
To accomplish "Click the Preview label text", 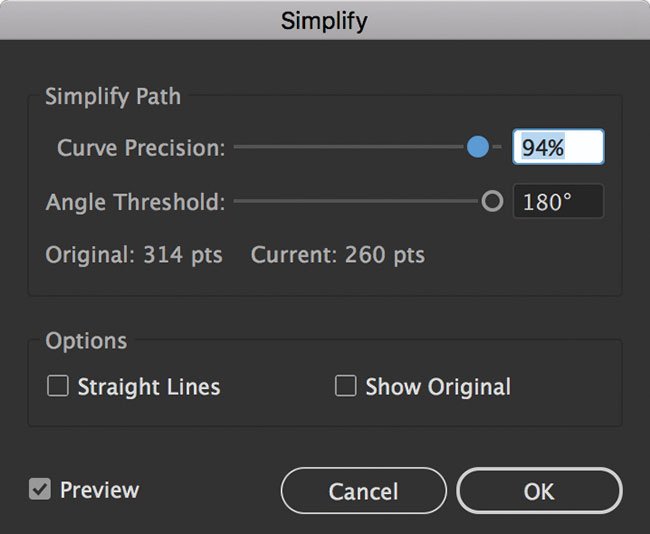I will click(x=99, y=490).
